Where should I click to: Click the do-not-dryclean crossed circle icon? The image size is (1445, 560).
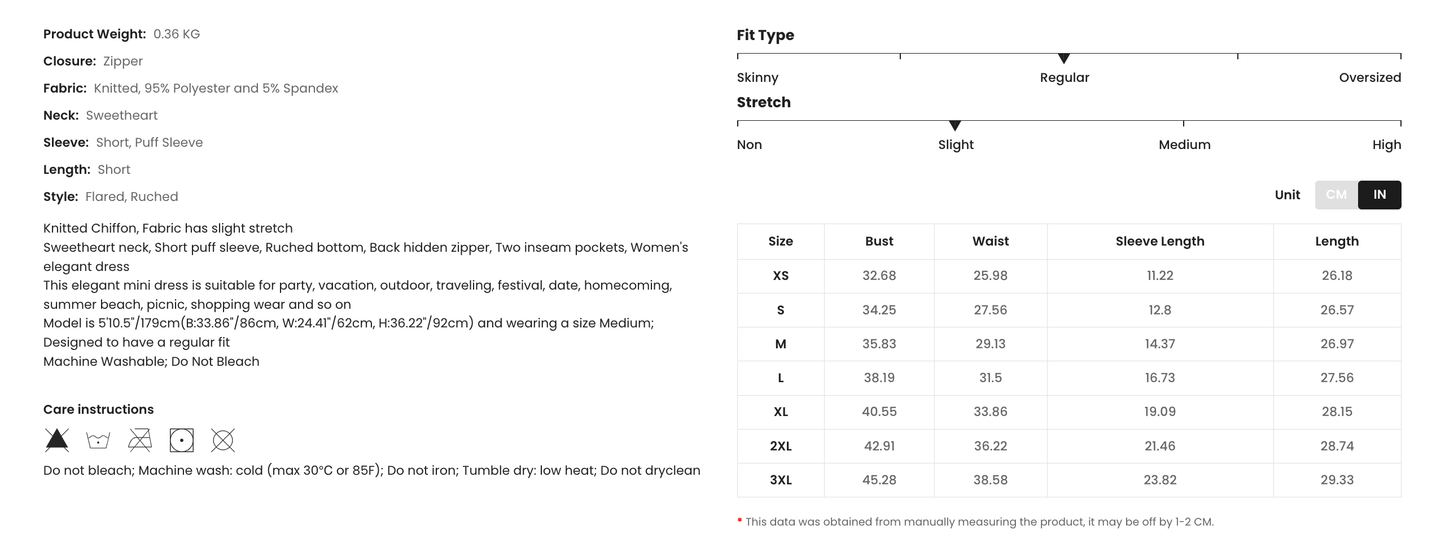coord(223,440)
